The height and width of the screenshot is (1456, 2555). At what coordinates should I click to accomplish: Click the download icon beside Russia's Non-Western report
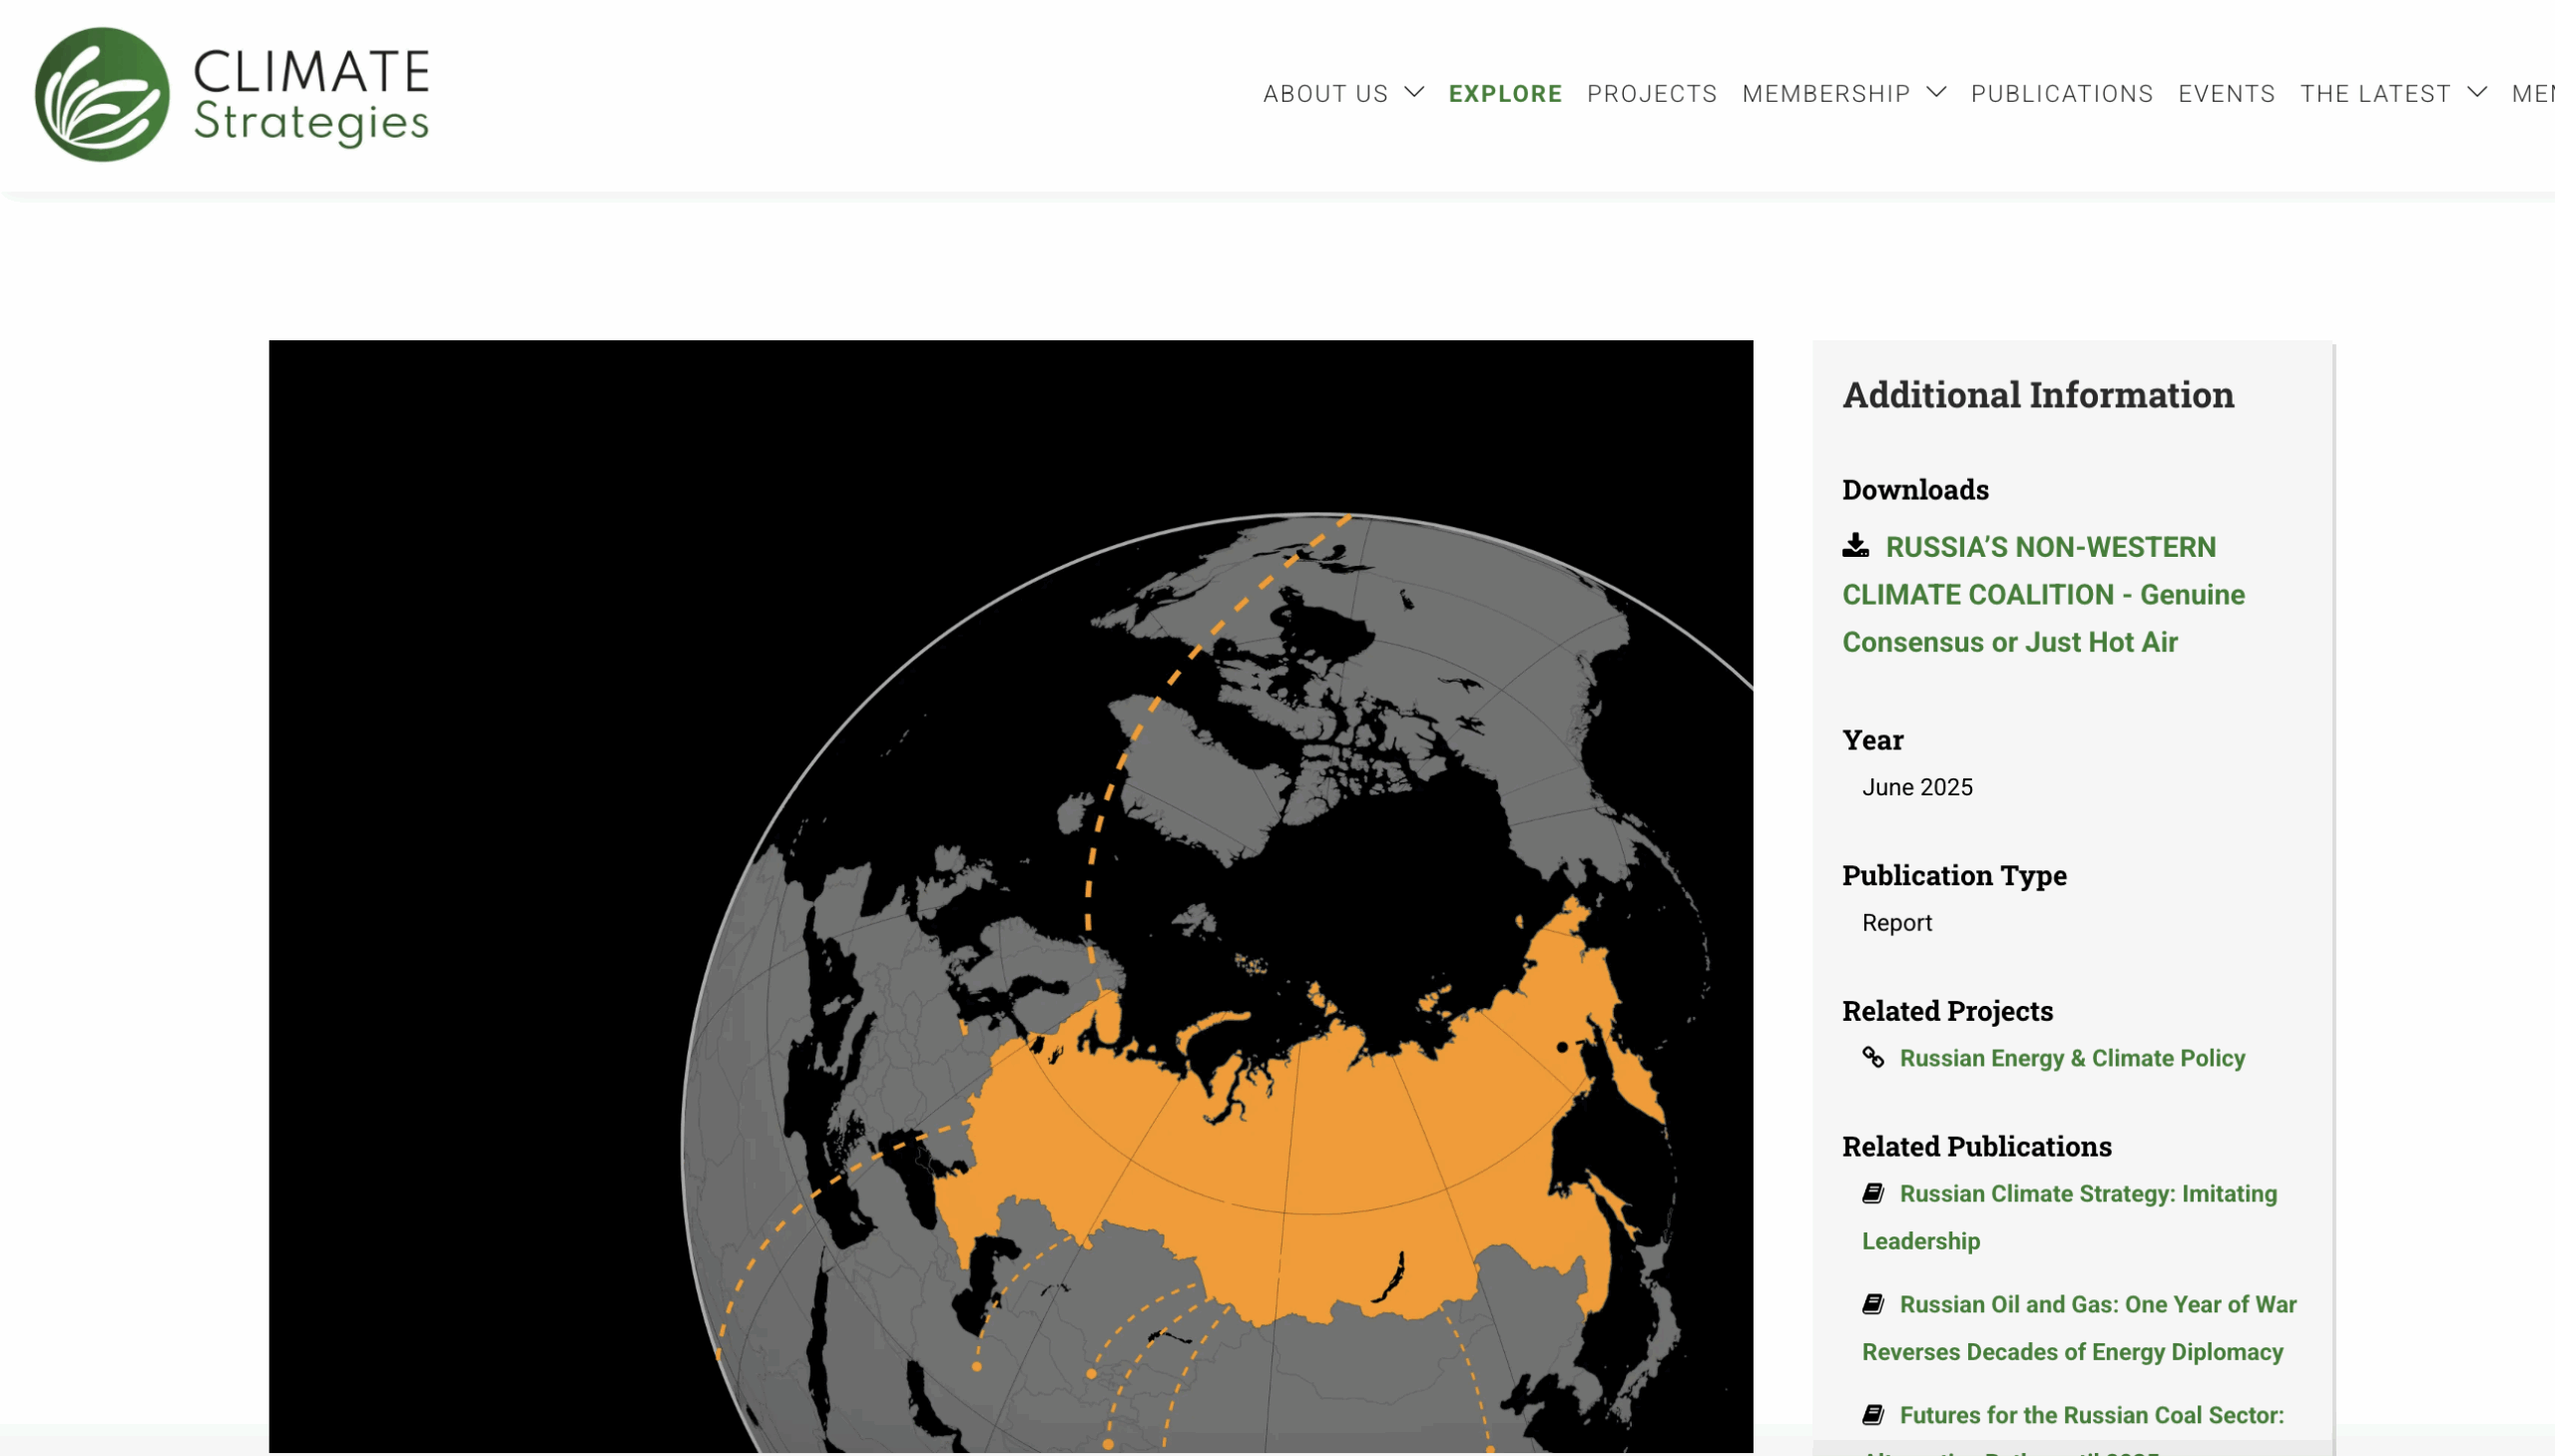[1856, 546]
